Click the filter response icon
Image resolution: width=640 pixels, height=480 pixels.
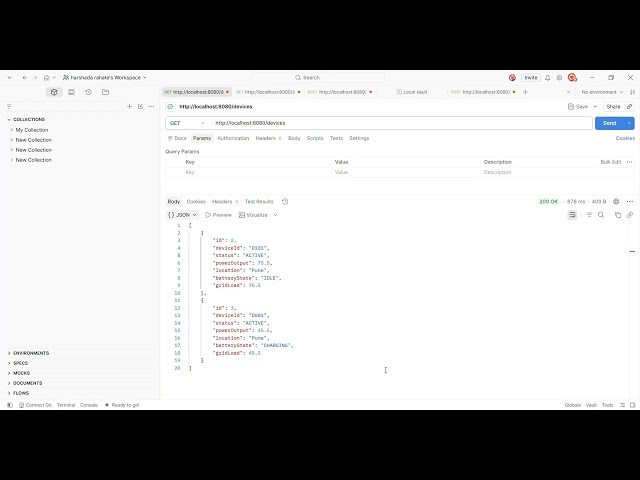point(589,215)
